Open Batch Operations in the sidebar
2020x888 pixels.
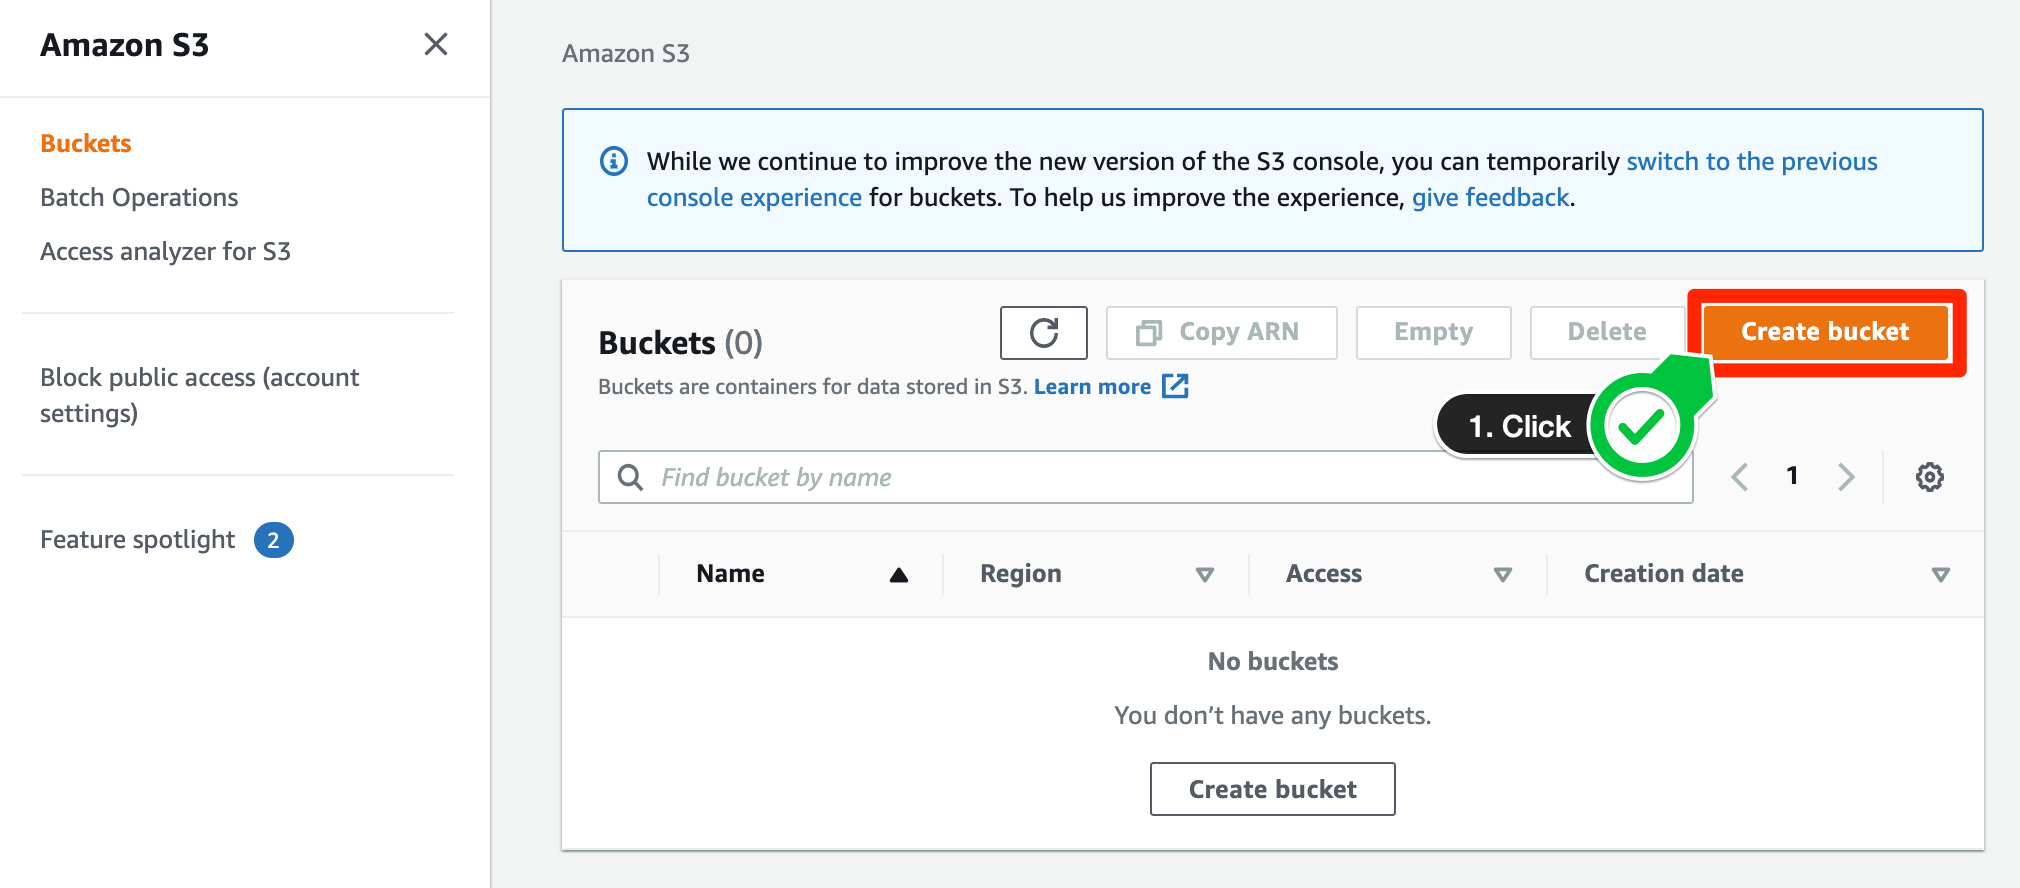139,197
